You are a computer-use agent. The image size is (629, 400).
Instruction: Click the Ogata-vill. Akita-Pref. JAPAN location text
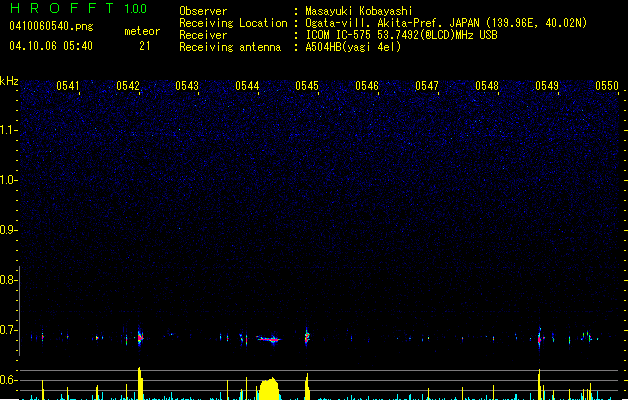(446, 23)
